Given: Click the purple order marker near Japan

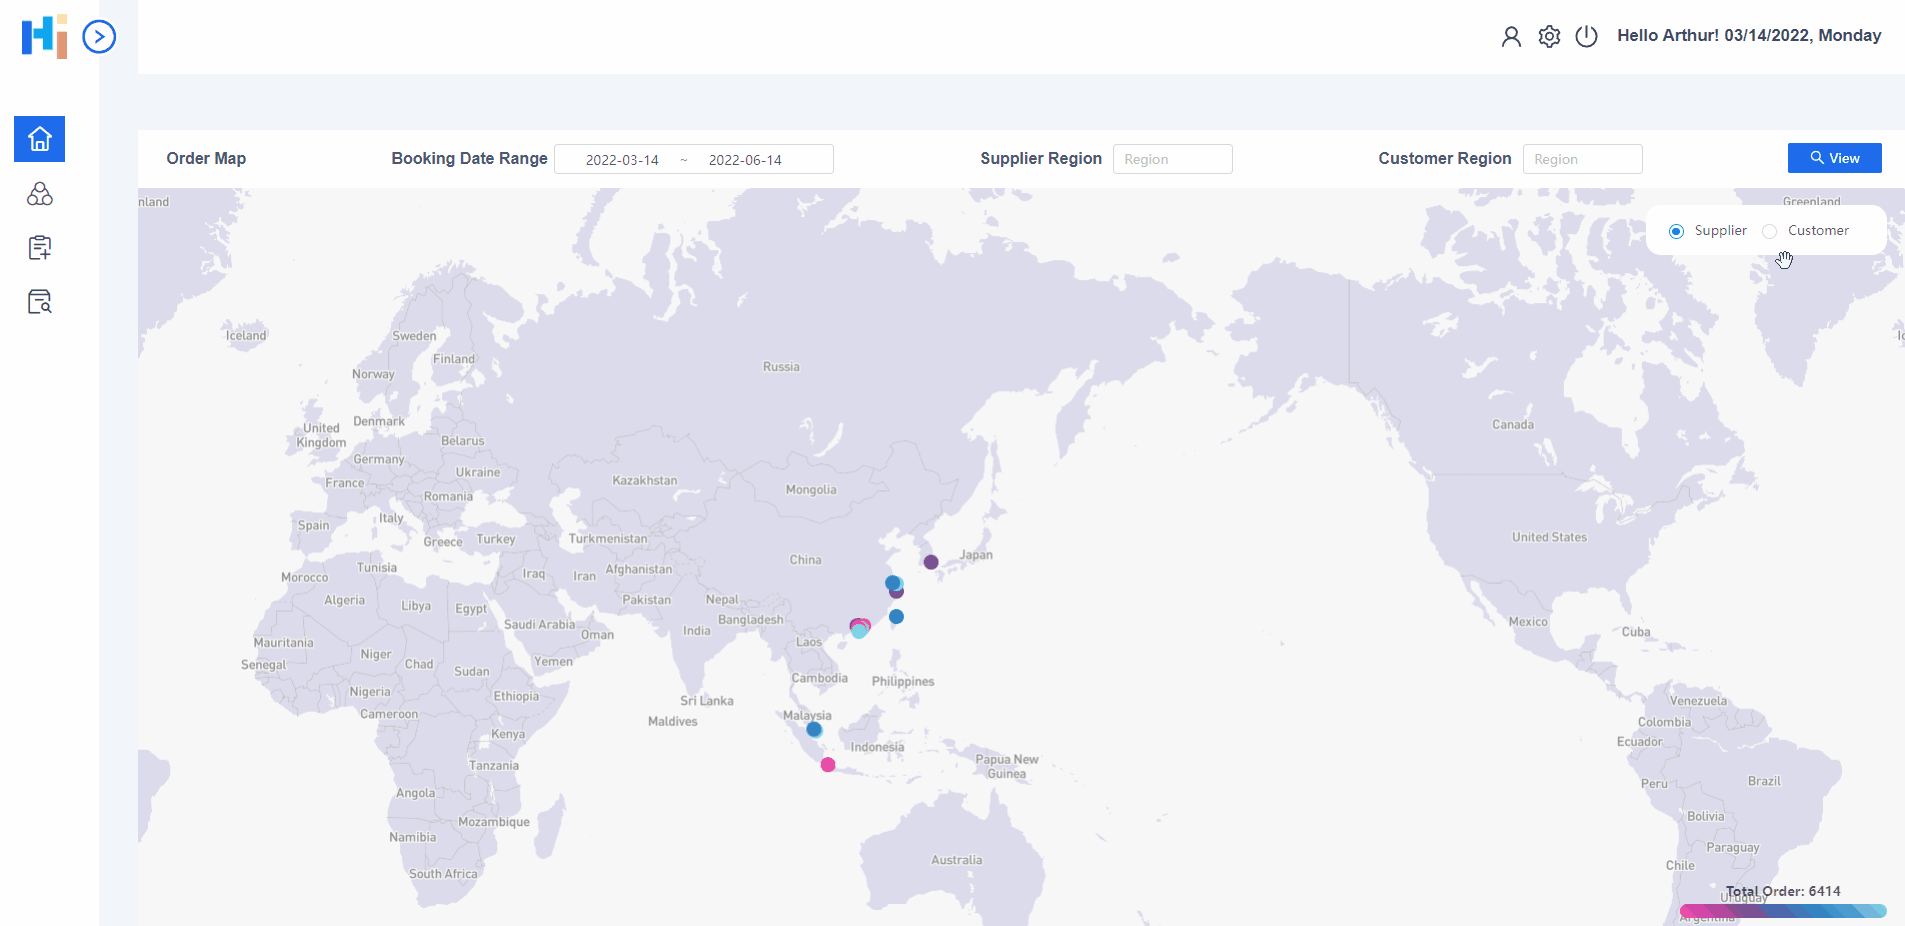Looking at the screenshot, I should (931, 562).
